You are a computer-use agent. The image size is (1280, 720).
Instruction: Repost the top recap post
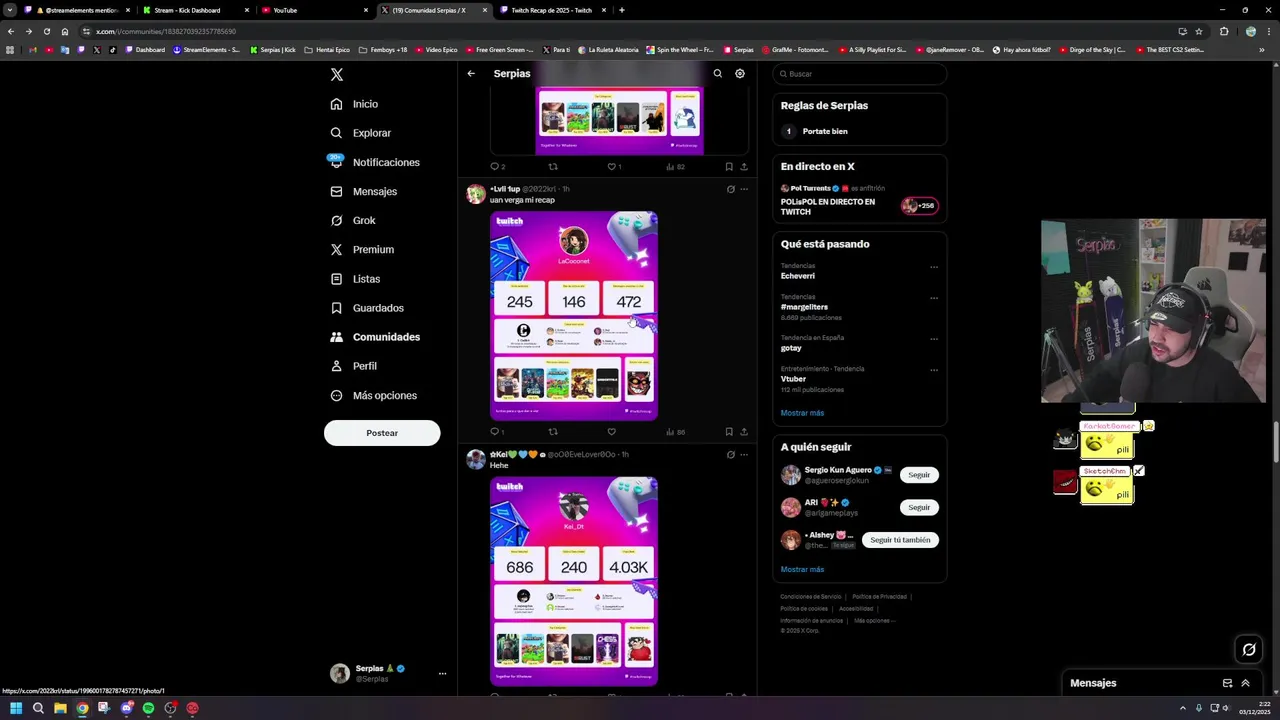[x=553, y=167]
